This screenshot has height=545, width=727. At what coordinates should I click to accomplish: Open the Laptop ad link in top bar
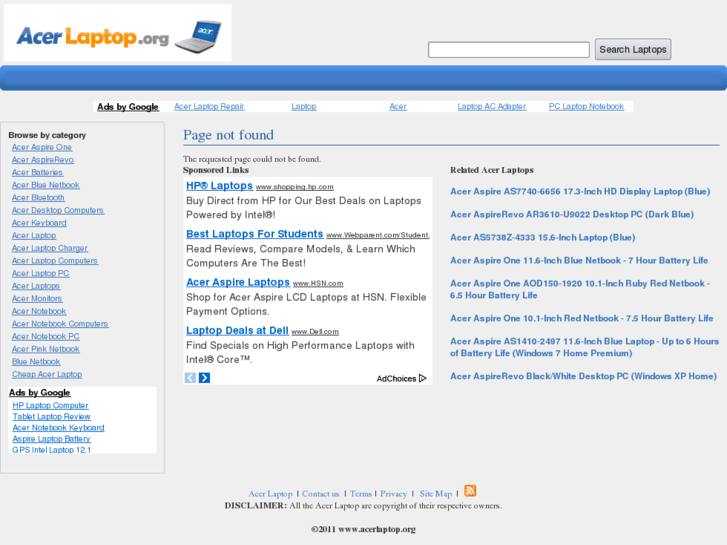point(304,106)
